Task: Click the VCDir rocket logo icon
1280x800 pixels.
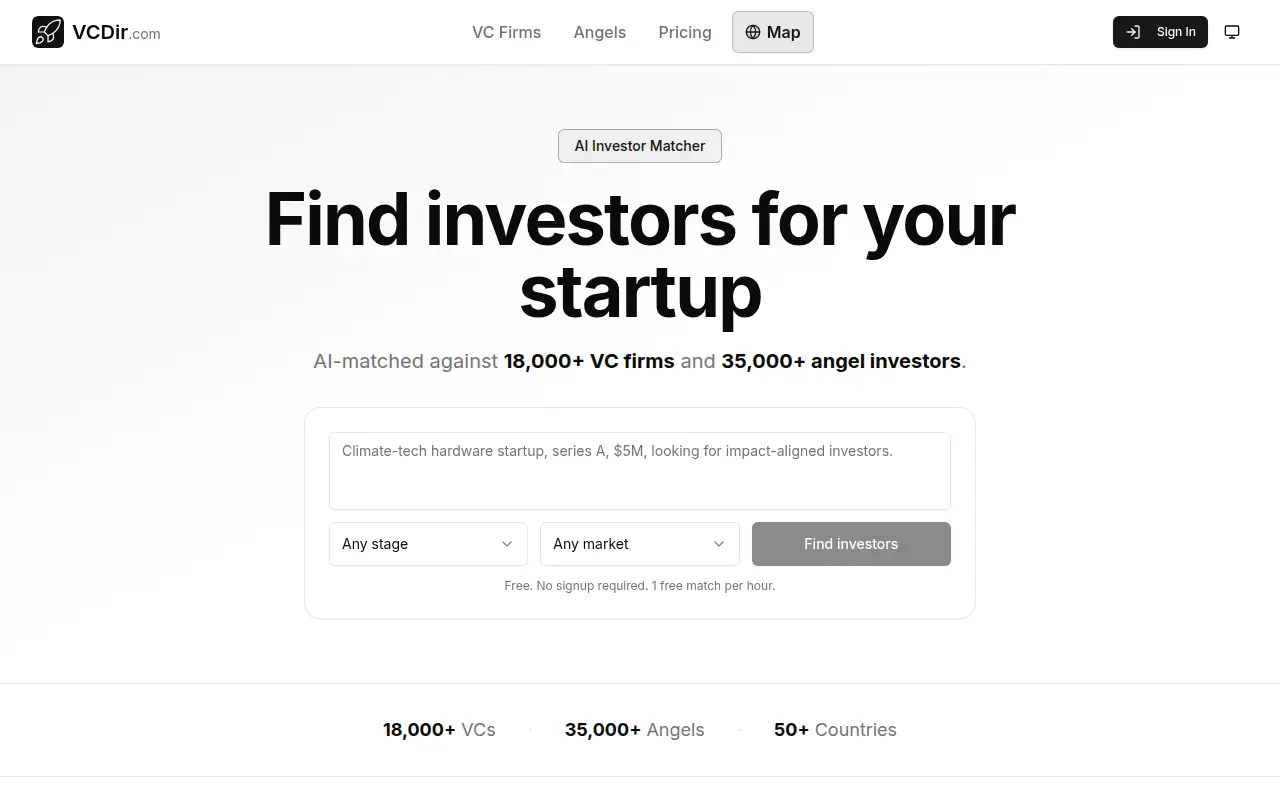Action: click(x=48, y=32)
